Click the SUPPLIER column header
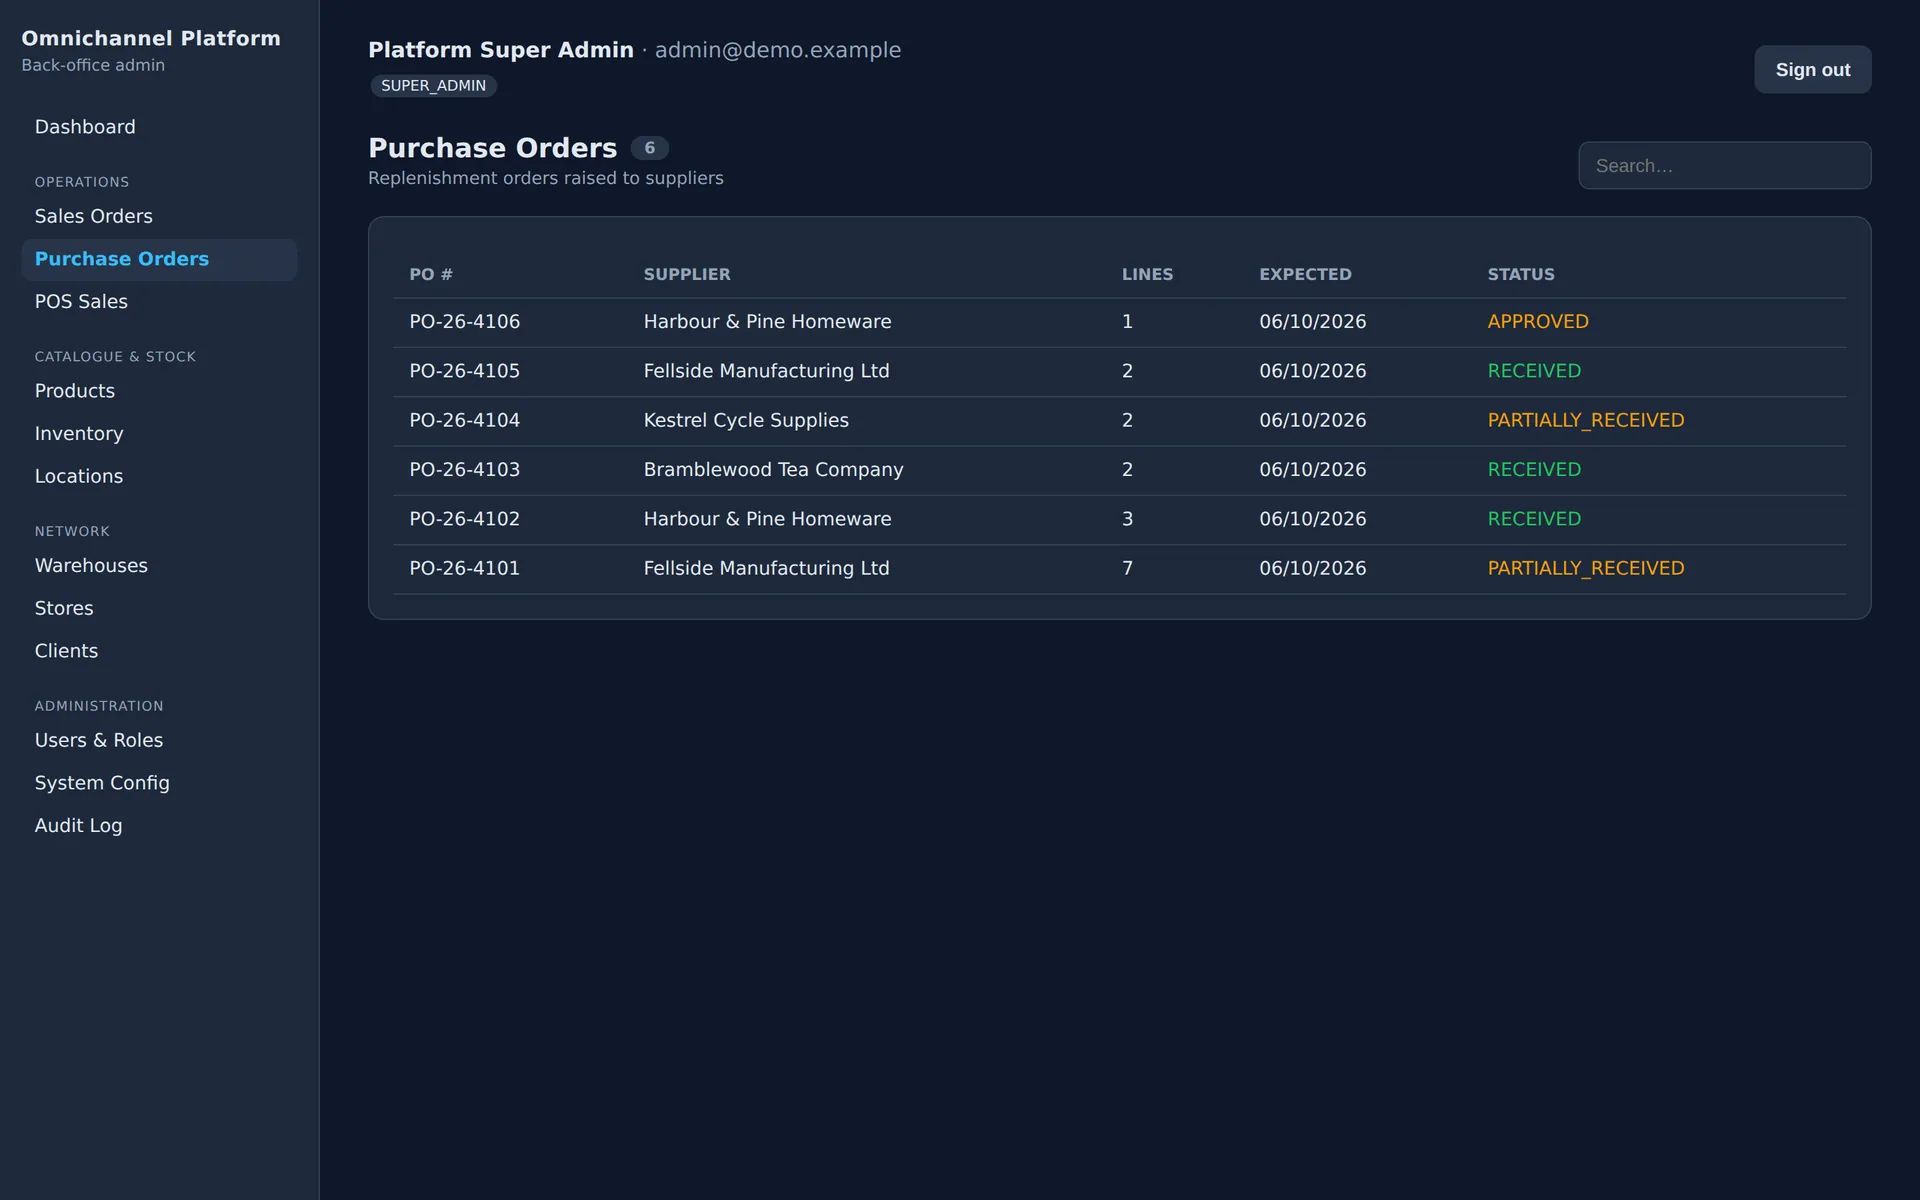Image resolution: width=1920 pixels, height=1200 pixels. [x=687, y=274]
